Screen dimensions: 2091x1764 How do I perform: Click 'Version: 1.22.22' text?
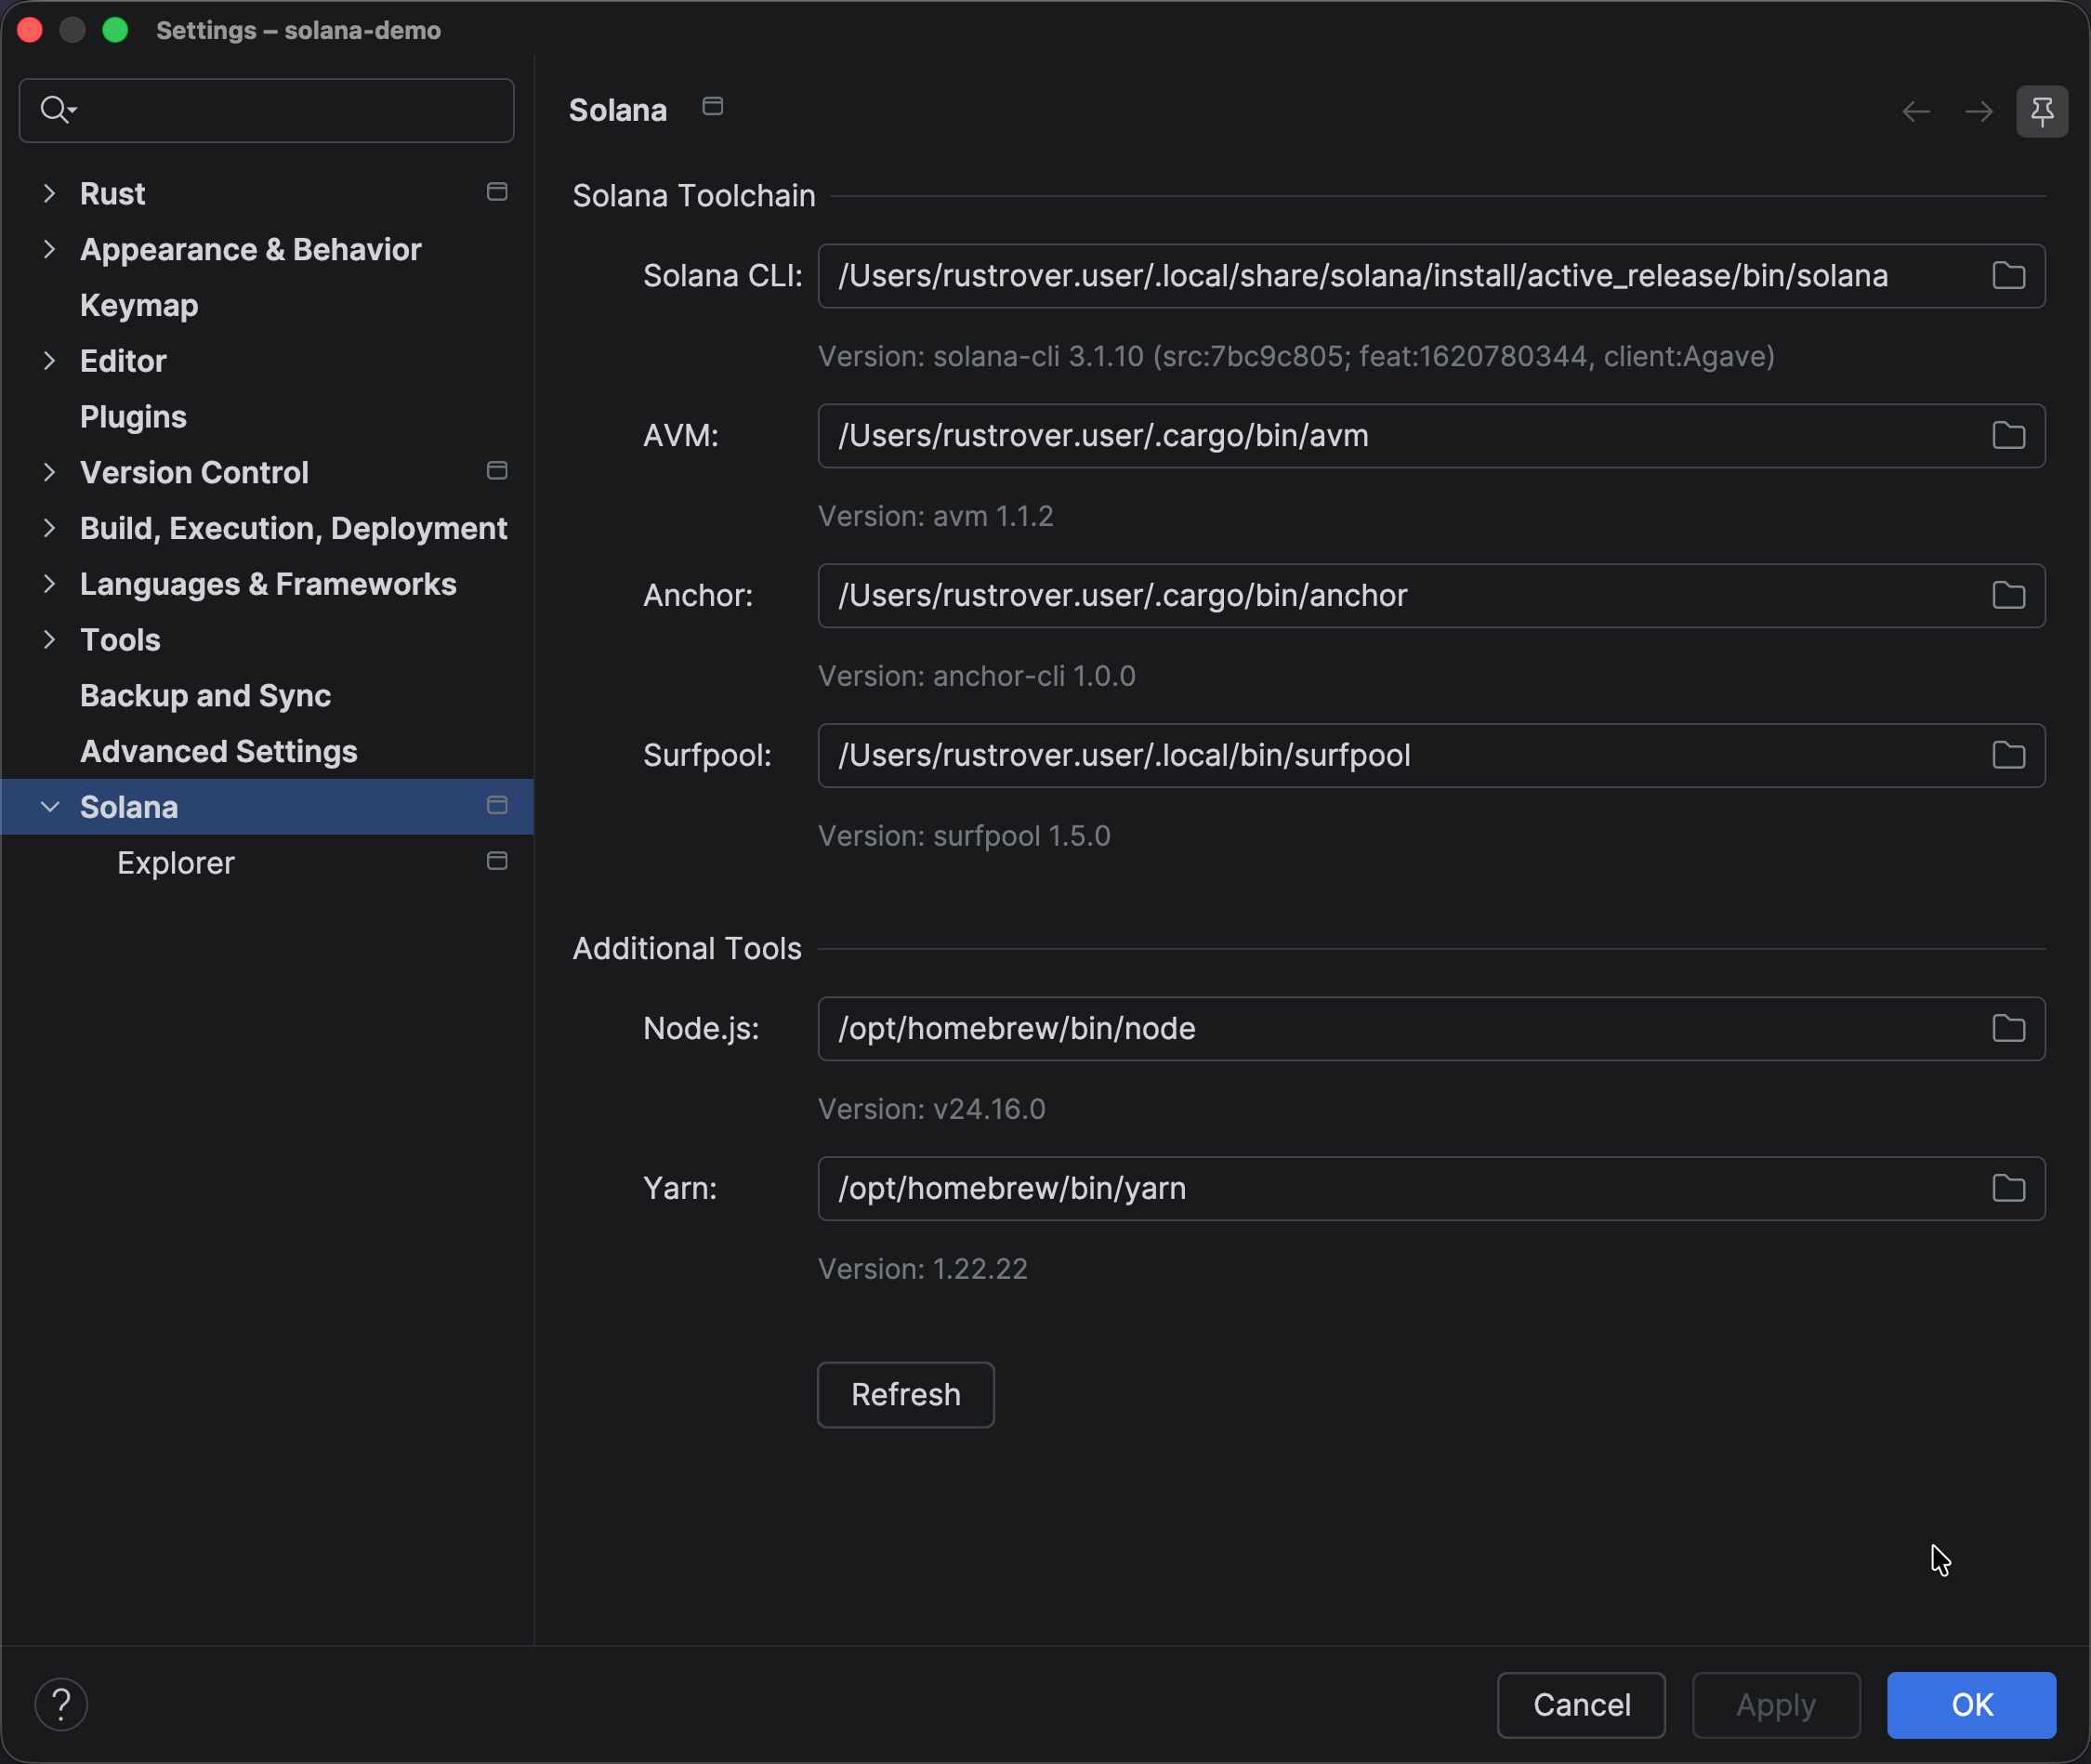coord(923,1270)
